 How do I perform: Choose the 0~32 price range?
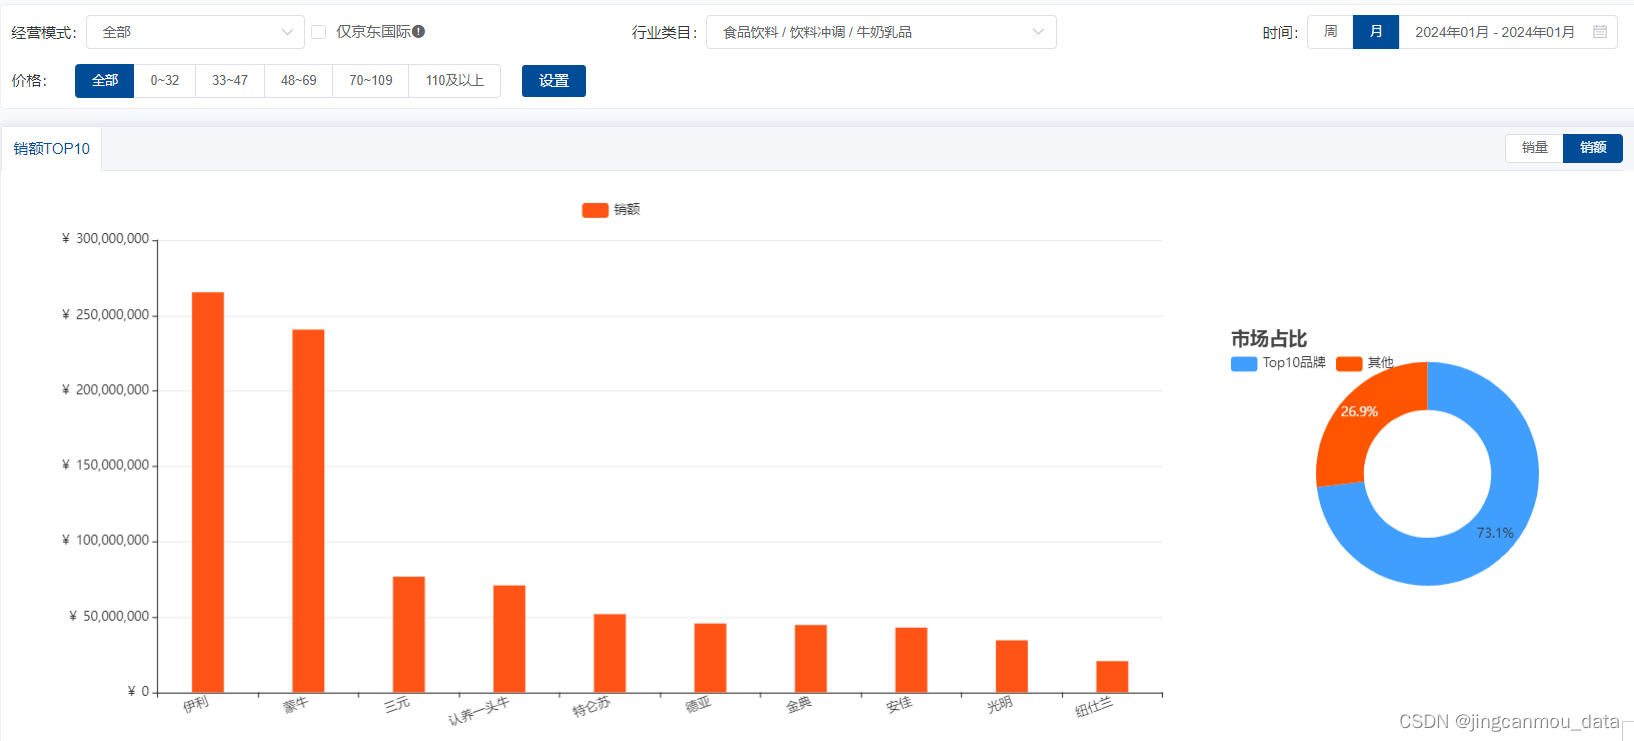[x=165, y=81]
